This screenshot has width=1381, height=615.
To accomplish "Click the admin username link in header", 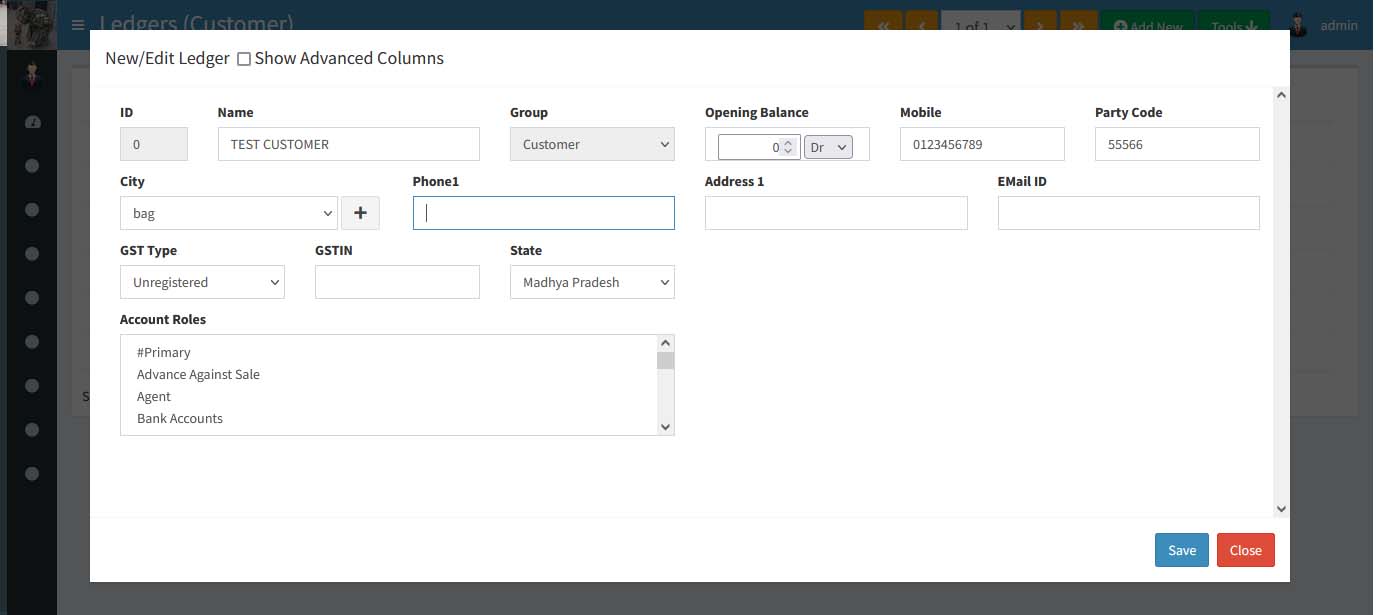I will point(1339,25).
